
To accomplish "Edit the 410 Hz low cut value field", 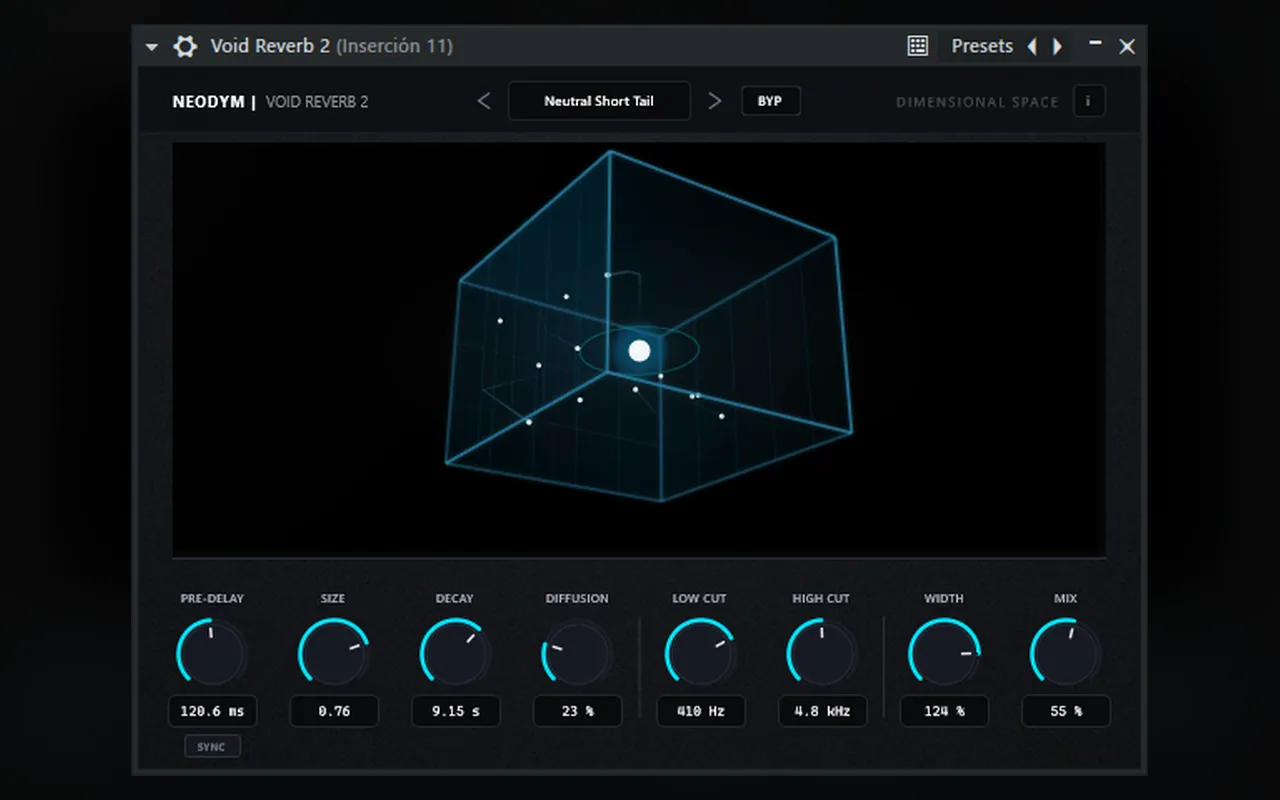I will coord(700,711).
